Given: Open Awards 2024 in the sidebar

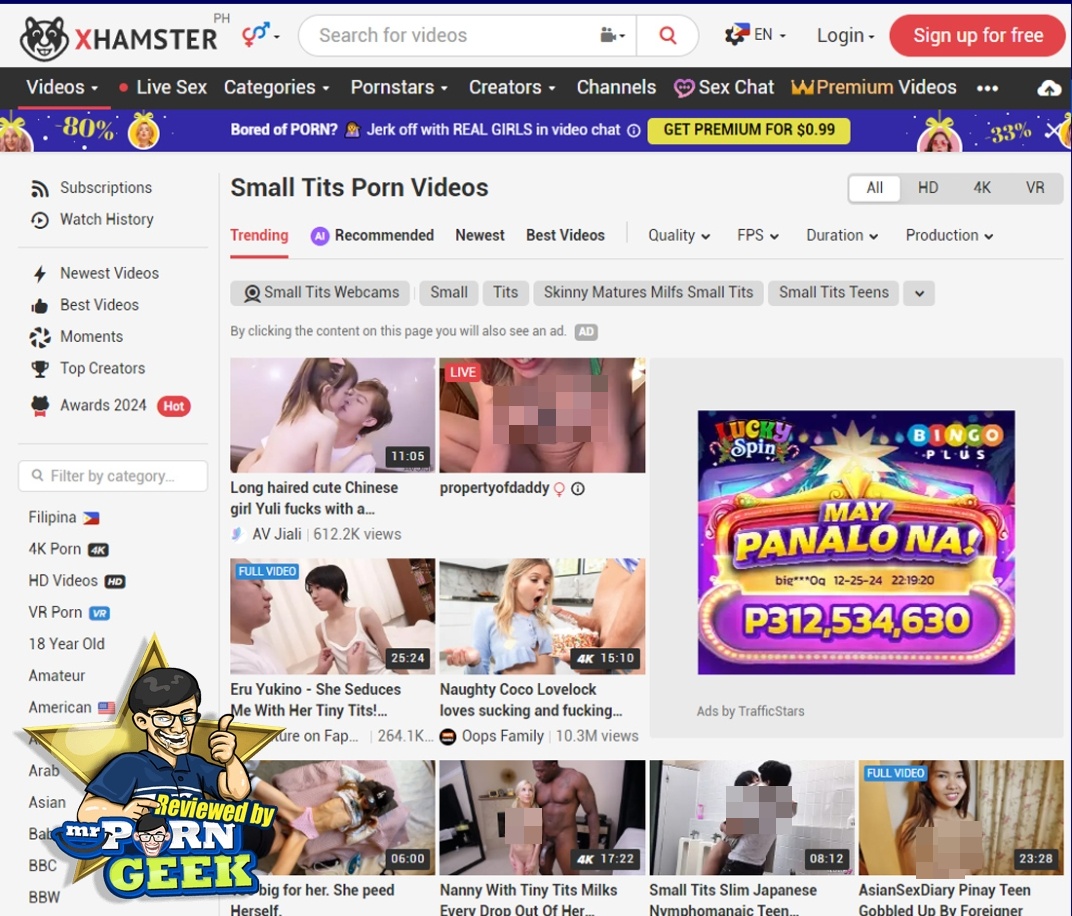Looking at the screenshot, I should 103,405.
